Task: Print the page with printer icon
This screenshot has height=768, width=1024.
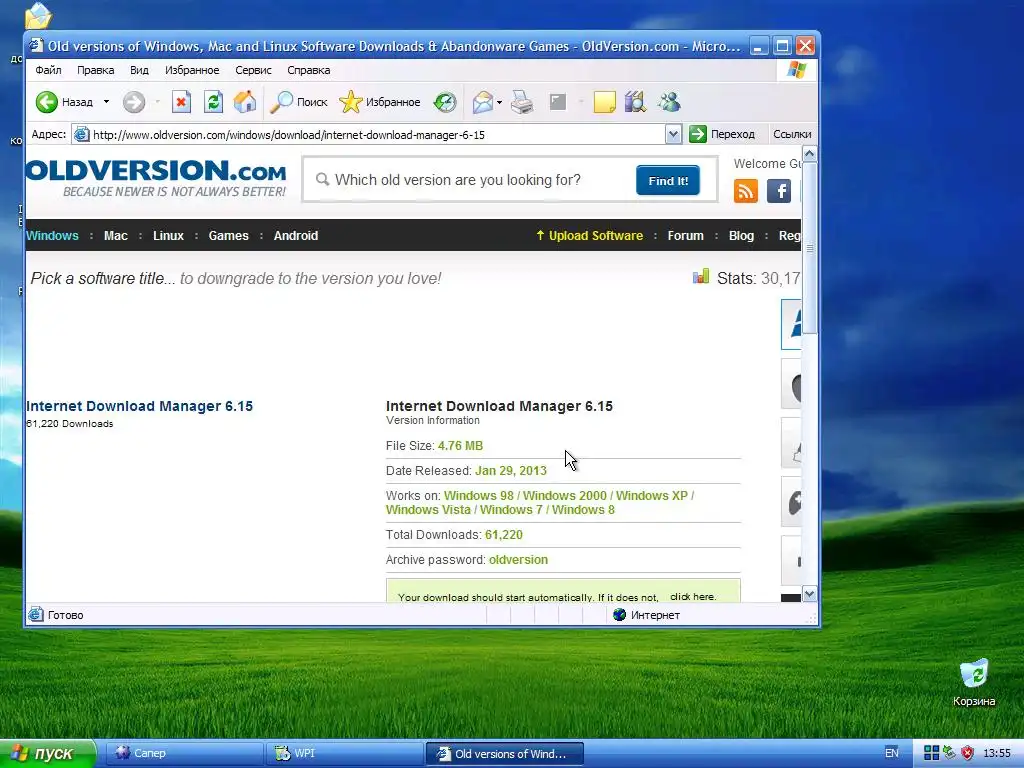Action: pyautogui.click(x=522, y=102)
